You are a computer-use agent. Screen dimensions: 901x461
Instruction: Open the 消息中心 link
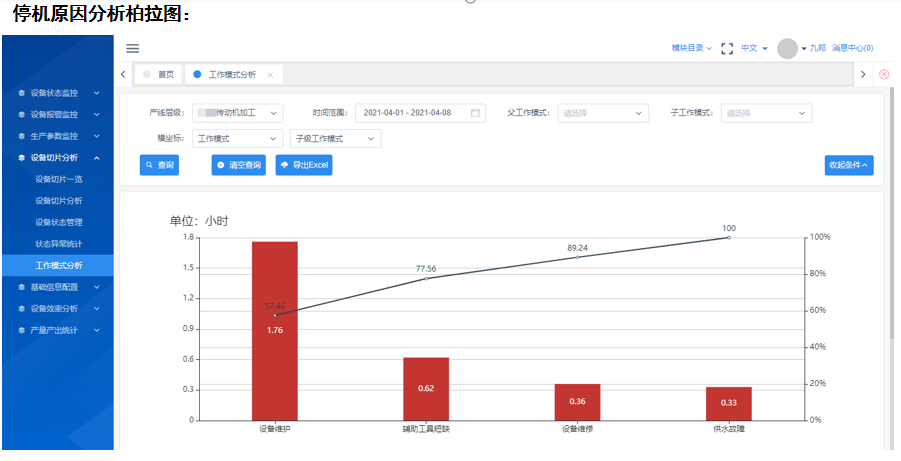(x=852, y=48)
